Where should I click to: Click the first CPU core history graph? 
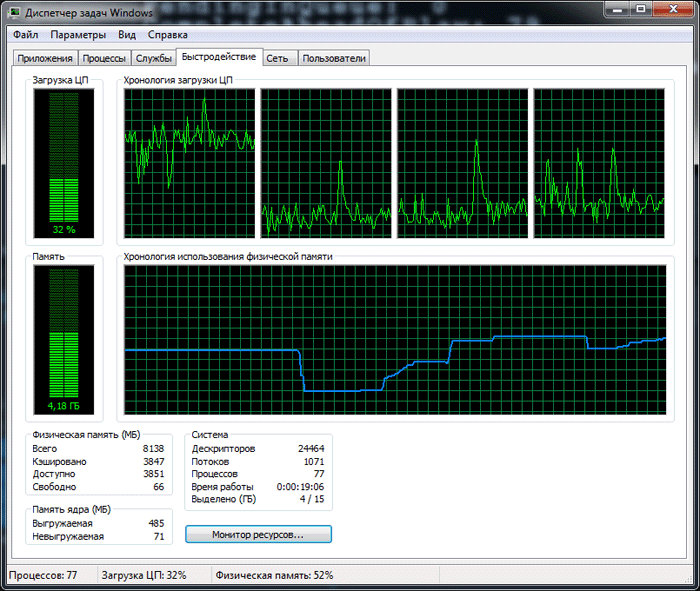pos(190,163)
